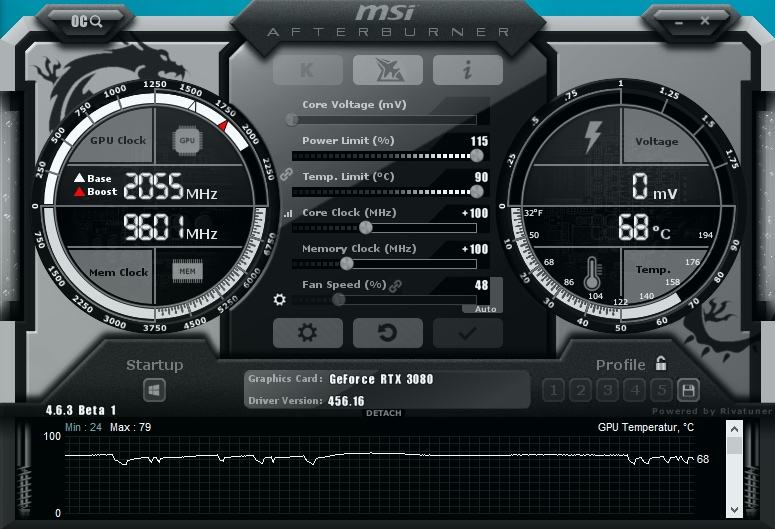Click the 2055 MHz GPU clock reading
The image size is (775, 529).
(x=170, y=186)
